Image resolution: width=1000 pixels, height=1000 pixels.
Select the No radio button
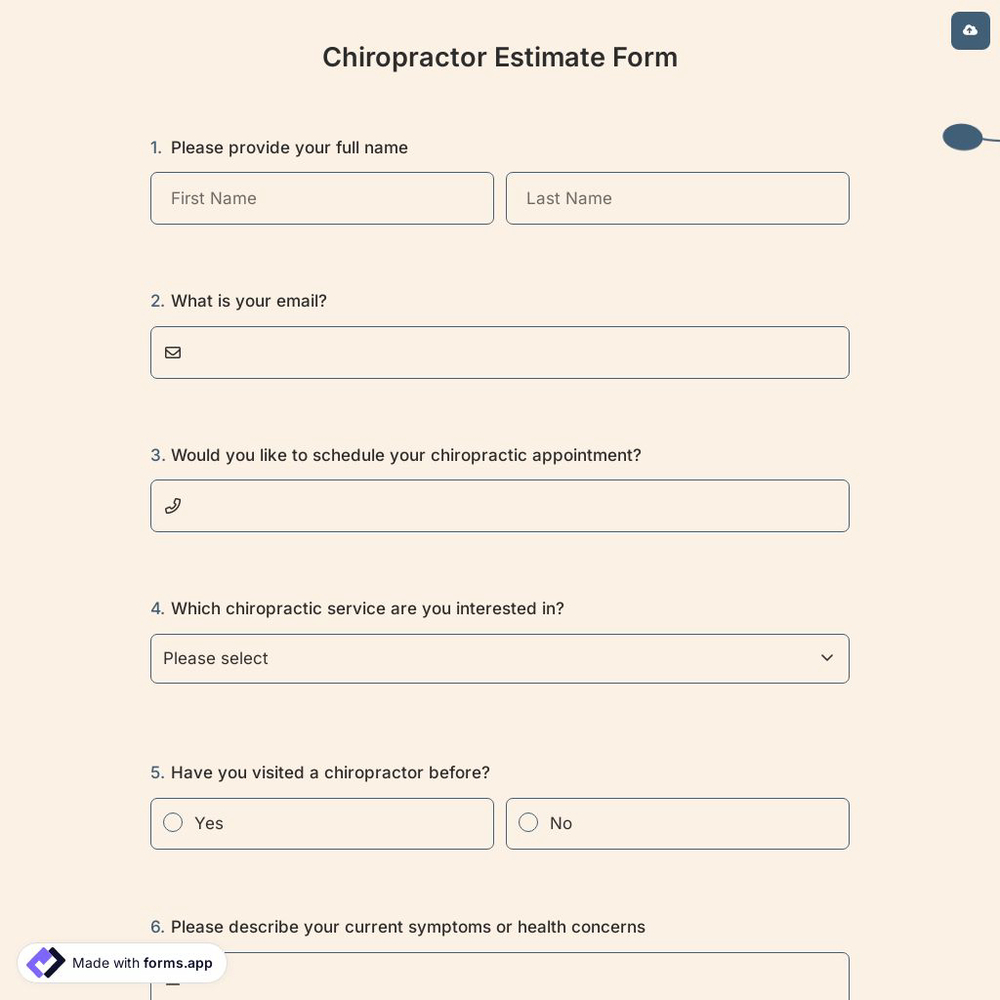coord(528,822)
